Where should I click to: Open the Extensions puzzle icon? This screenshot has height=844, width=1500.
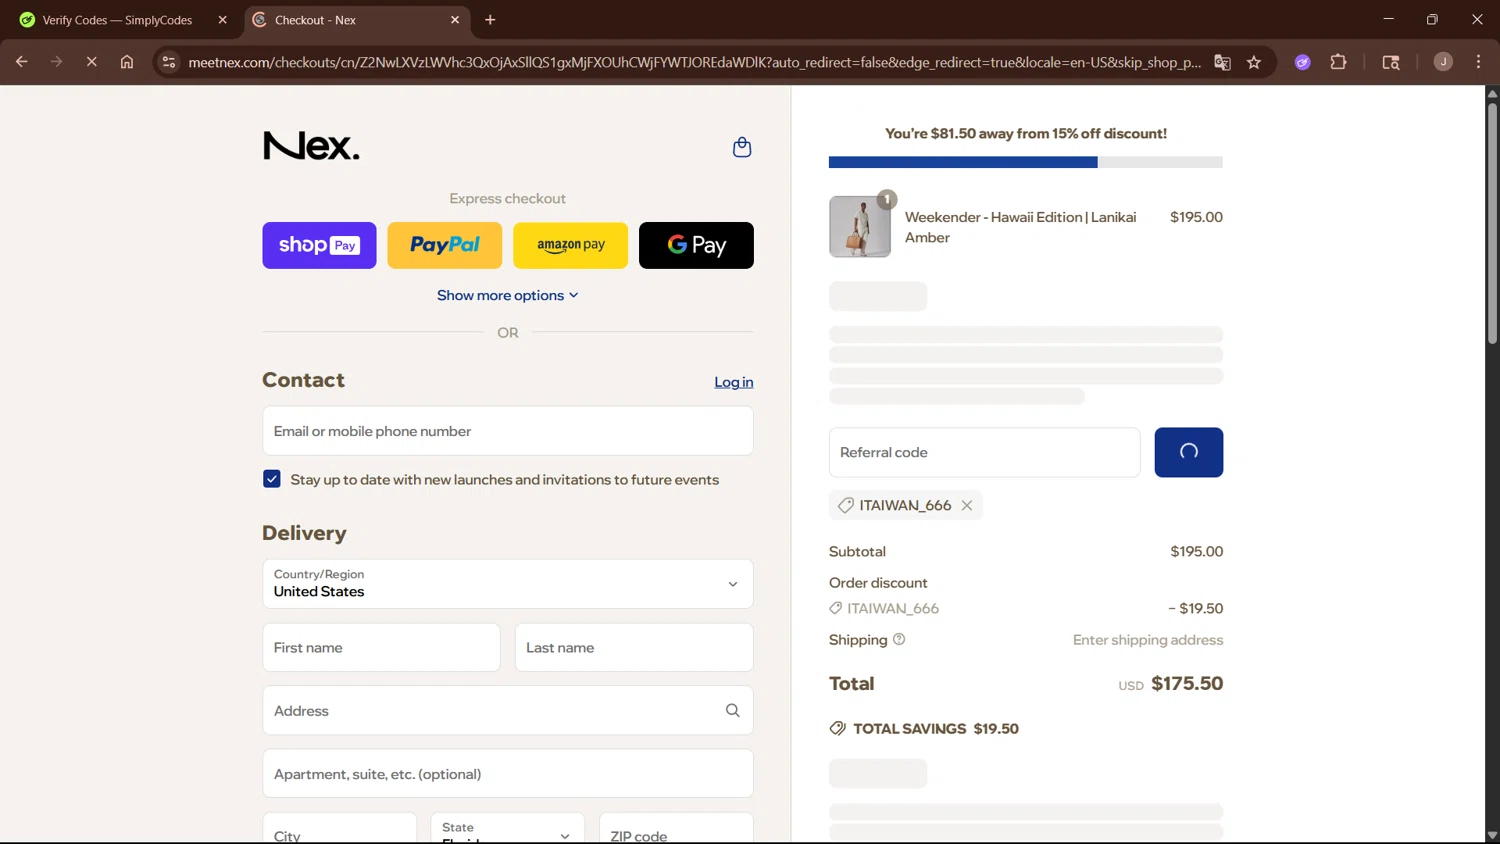1338,62
